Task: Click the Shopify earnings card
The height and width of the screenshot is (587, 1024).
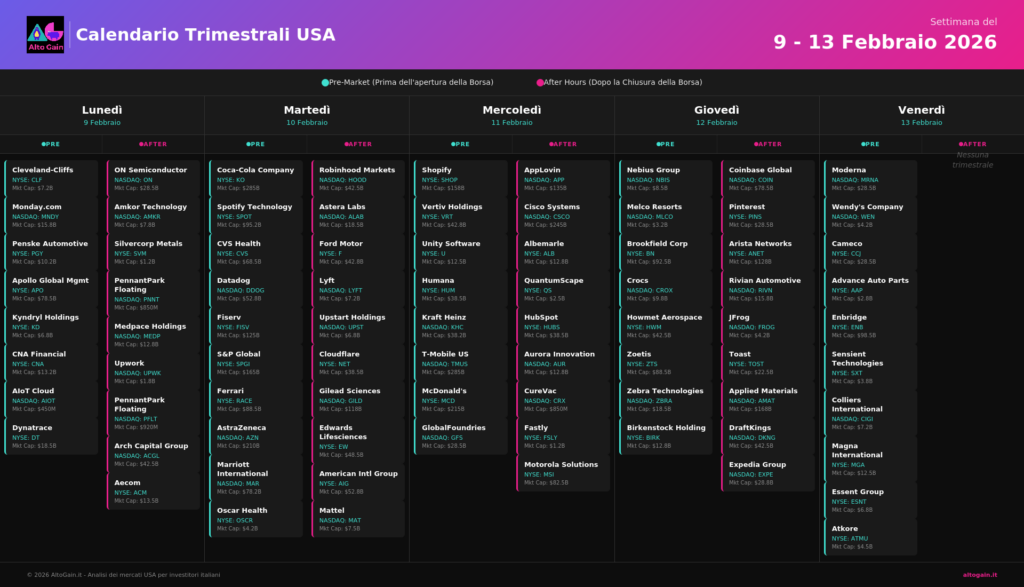Action: pyautogui.click(x=461, y=178)
